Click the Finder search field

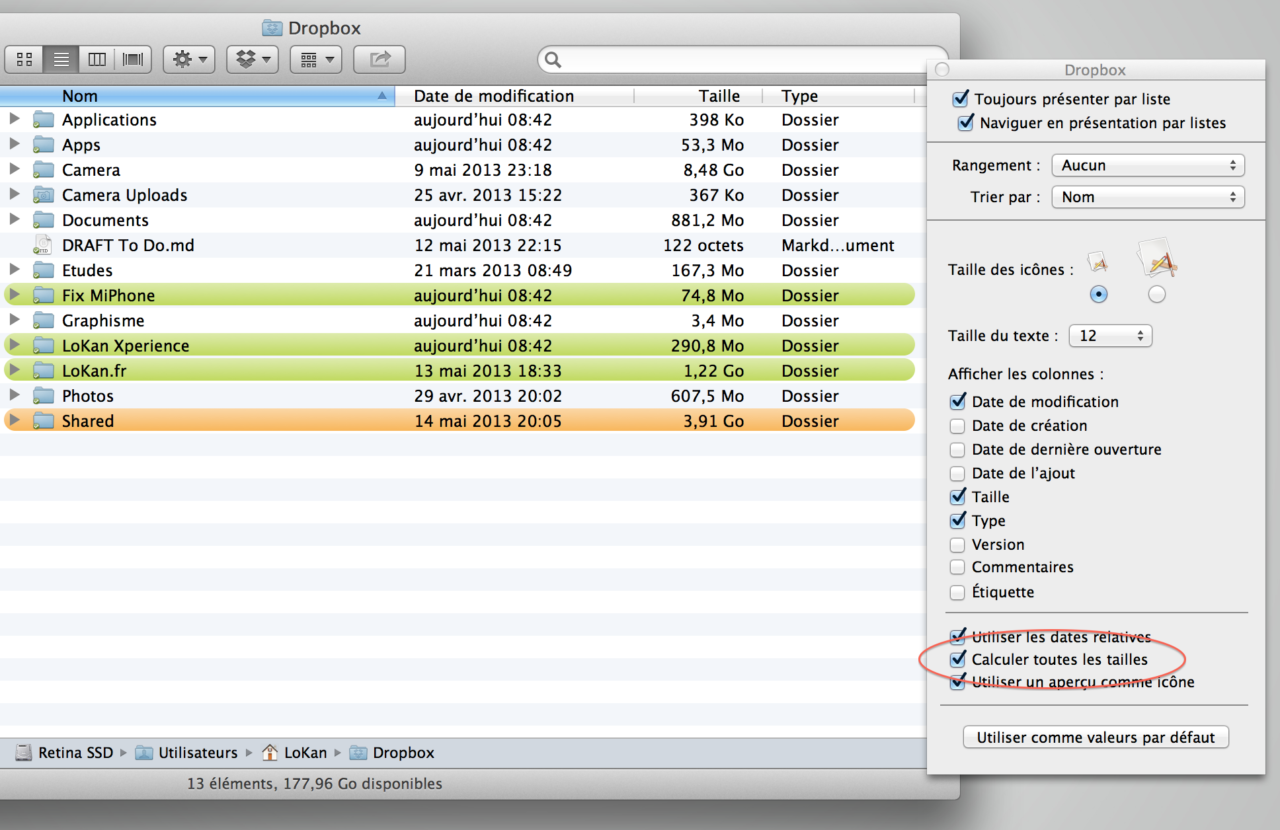click(x=740, y=60)
